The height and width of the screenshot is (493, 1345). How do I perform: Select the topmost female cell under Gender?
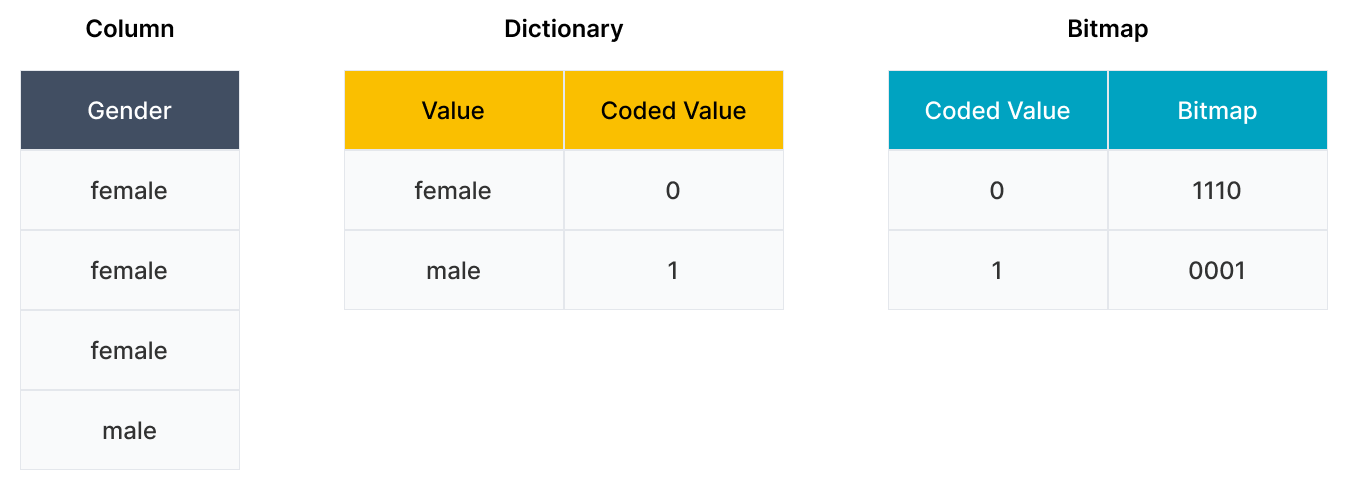[130, 190]
